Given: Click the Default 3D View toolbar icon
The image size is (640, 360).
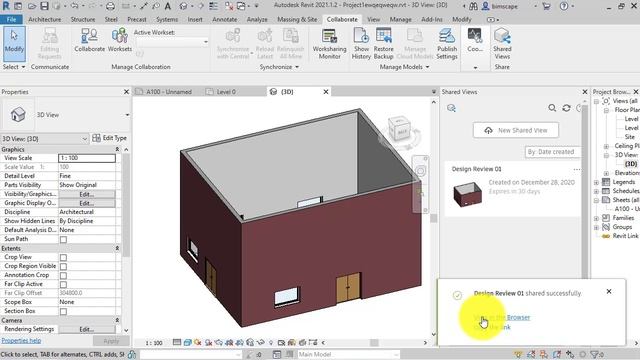Looking at the screenshot, I should (183, 6).
